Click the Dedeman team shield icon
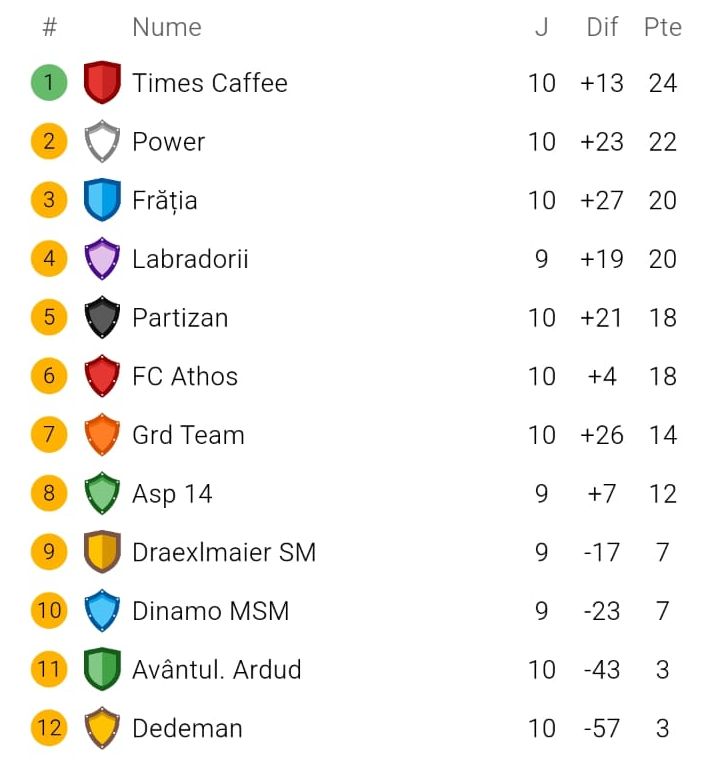Viewport: 716px width, 774px height. (102, 728)
